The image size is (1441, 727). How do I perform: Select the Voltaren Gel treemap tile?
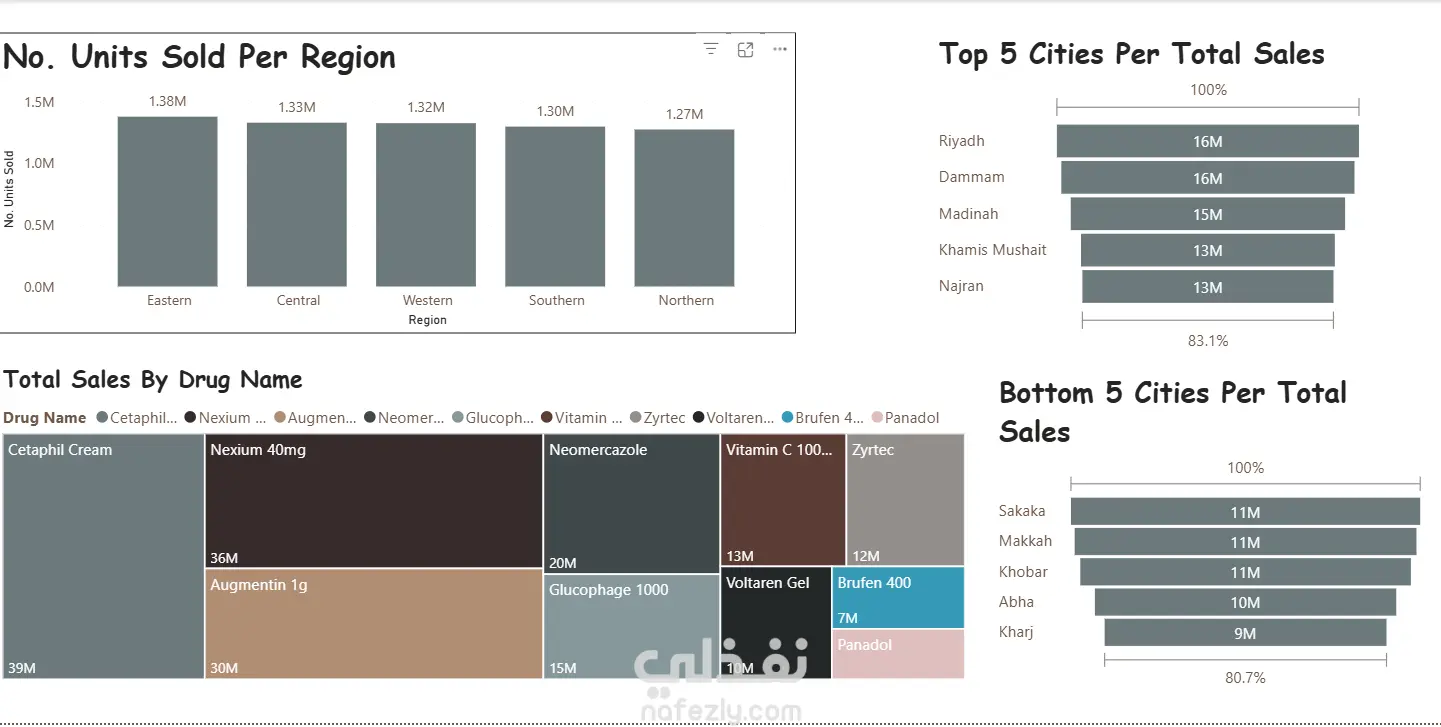pyautogui.click(x=776, y=623)
